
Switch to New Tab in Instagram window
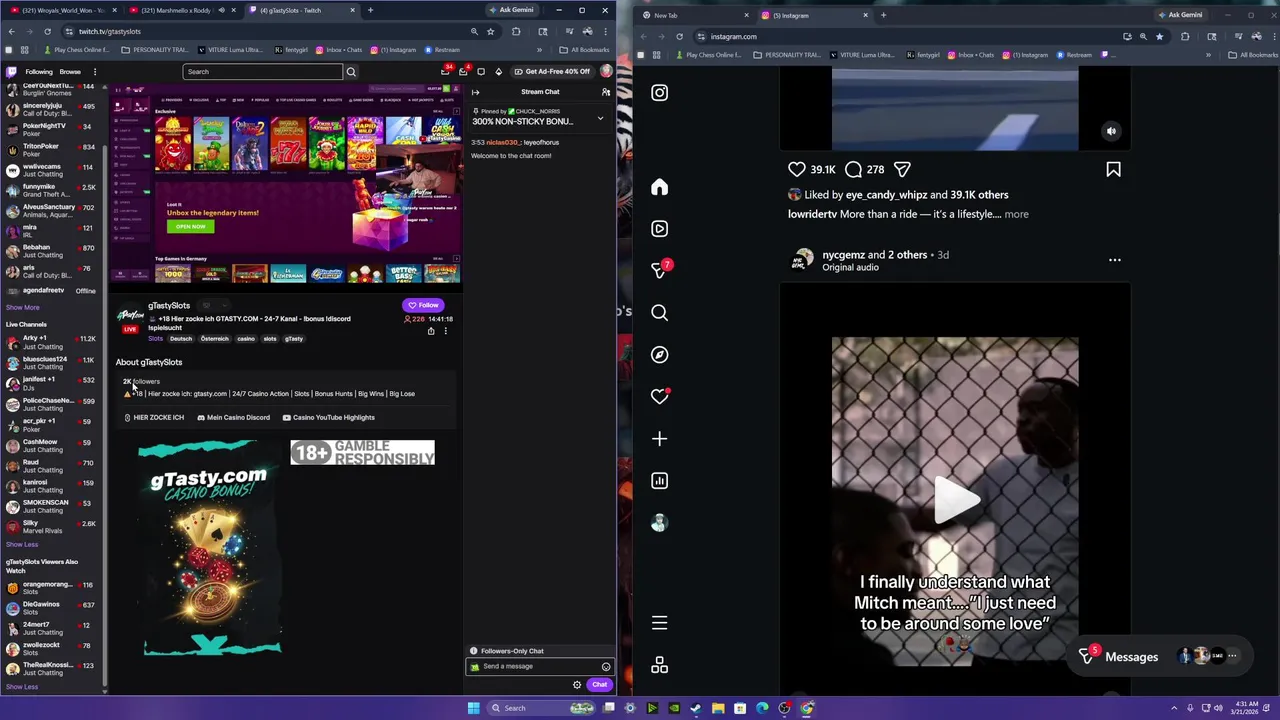tap(695, 15)
